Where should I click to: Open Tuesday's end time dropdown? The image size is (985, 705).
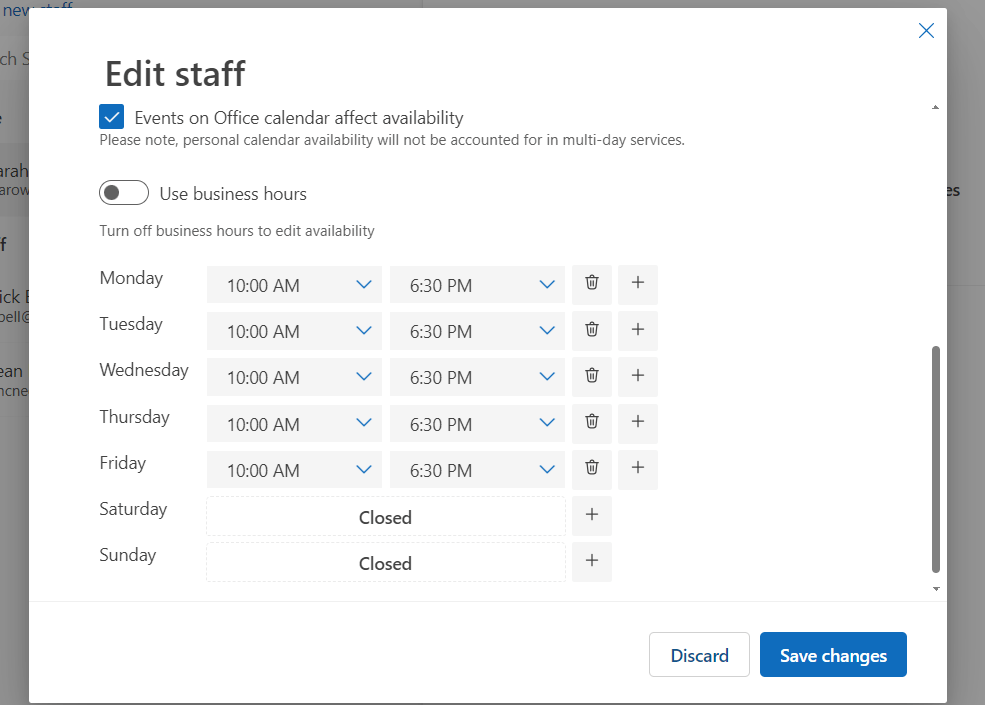(x=477, y=331)
